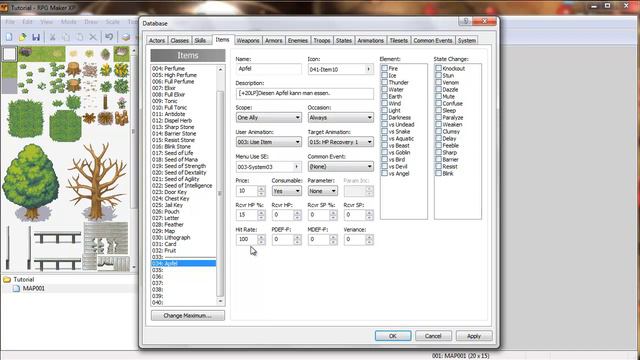Viewport: 640px width, 360px height.
Task: Open the Tilesets tab
Action: (x=398, y=40)
